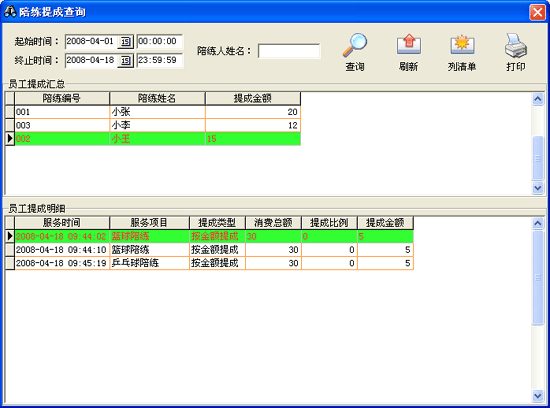
Task: Open calendar picker for 起始时间 date
Action: pos(125,42)
